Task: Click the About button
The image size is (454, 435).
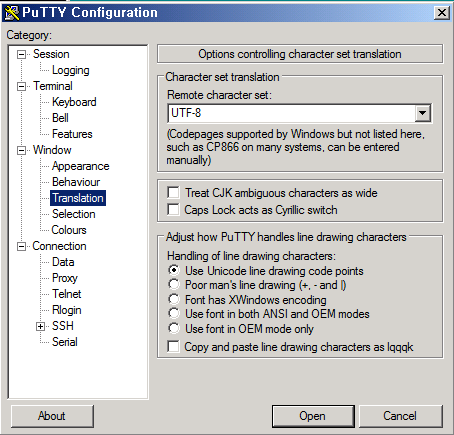Action: click(x=52, y=416)
